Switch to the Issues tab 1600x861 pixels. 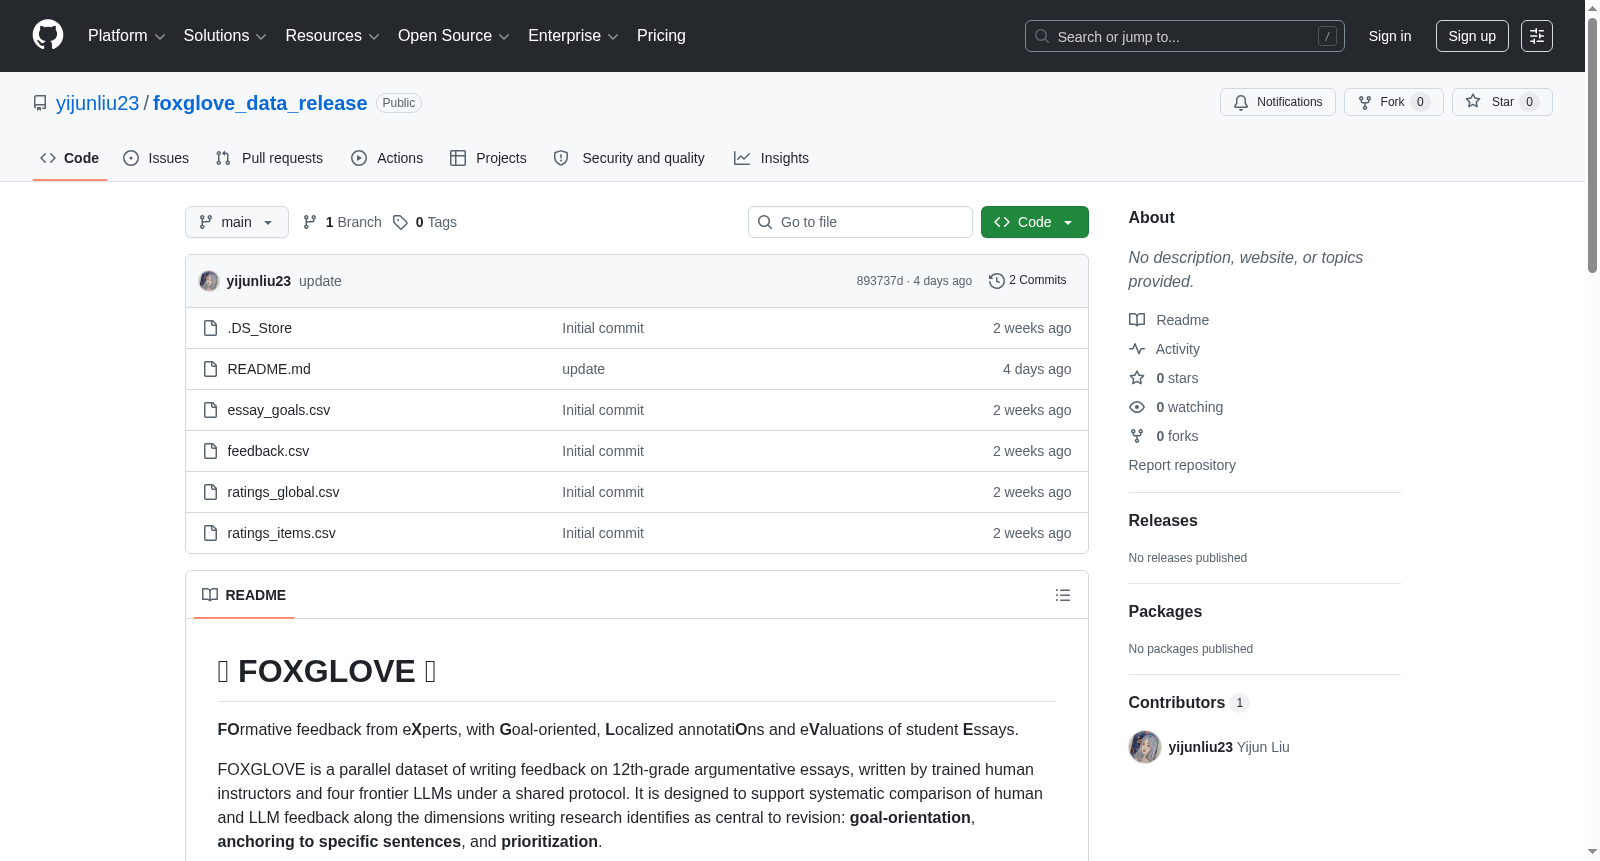pos(156,158)
